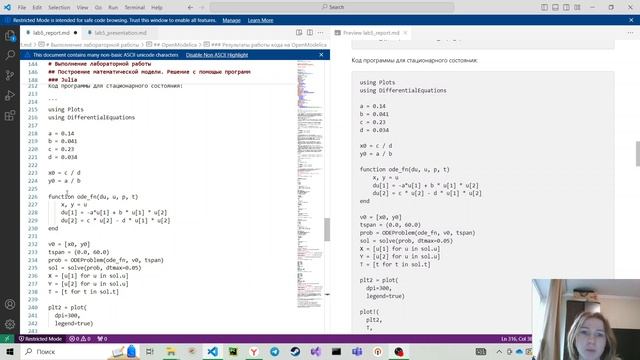This screenshot has height=360, width=640.
Task: Toggle the primary side bar layout icon
Action: (x=544, y=7)
